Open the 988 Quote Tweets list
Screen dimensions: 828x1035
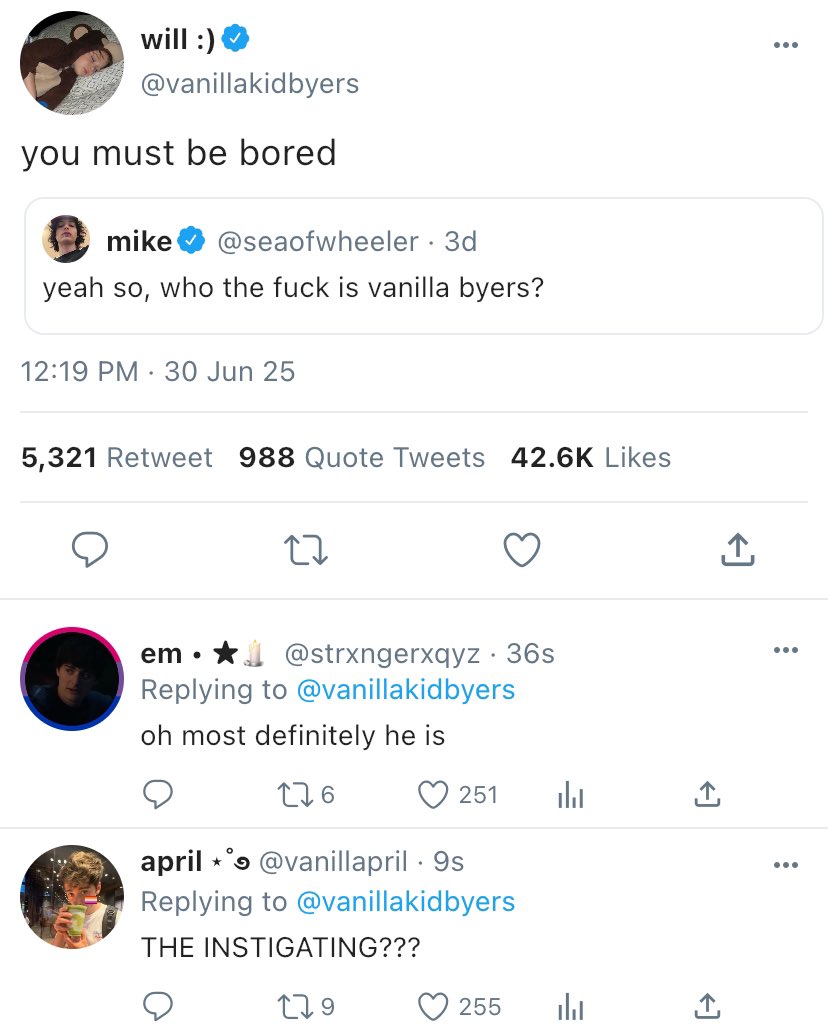pyautogui.click(x=361, y=458)
